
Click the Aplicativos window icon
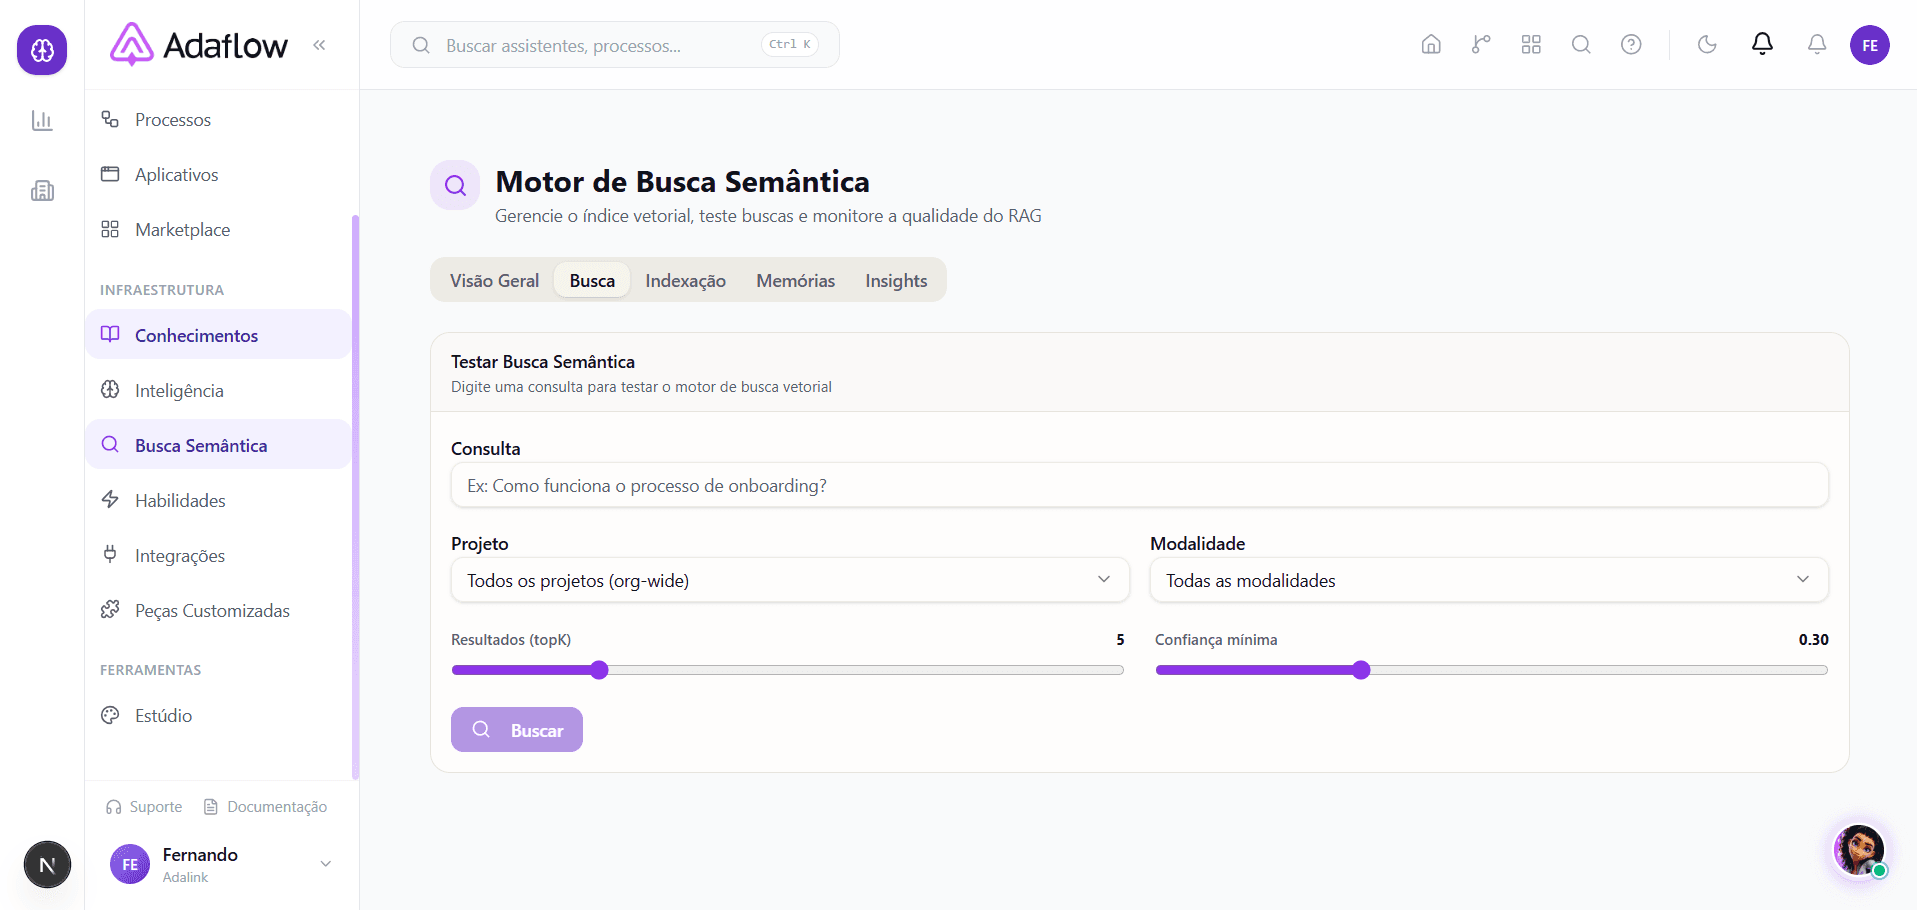pyautogui.click(x=110, y=174)
